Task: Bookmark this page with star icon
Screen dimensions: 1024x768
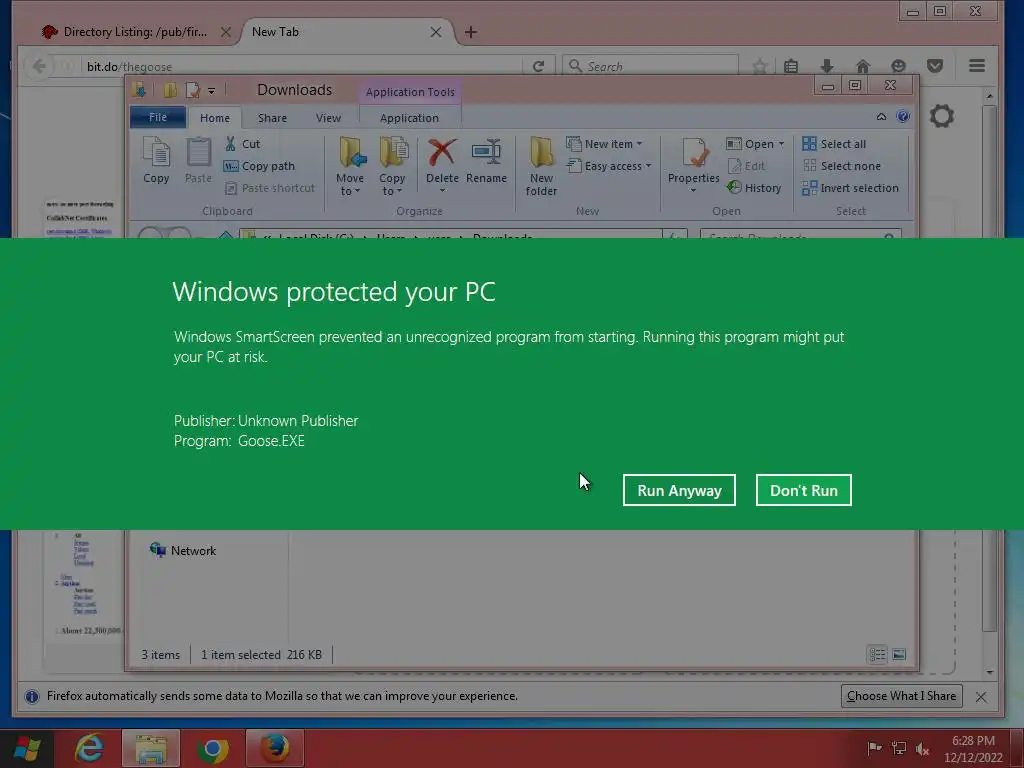Action: point(759,66)
